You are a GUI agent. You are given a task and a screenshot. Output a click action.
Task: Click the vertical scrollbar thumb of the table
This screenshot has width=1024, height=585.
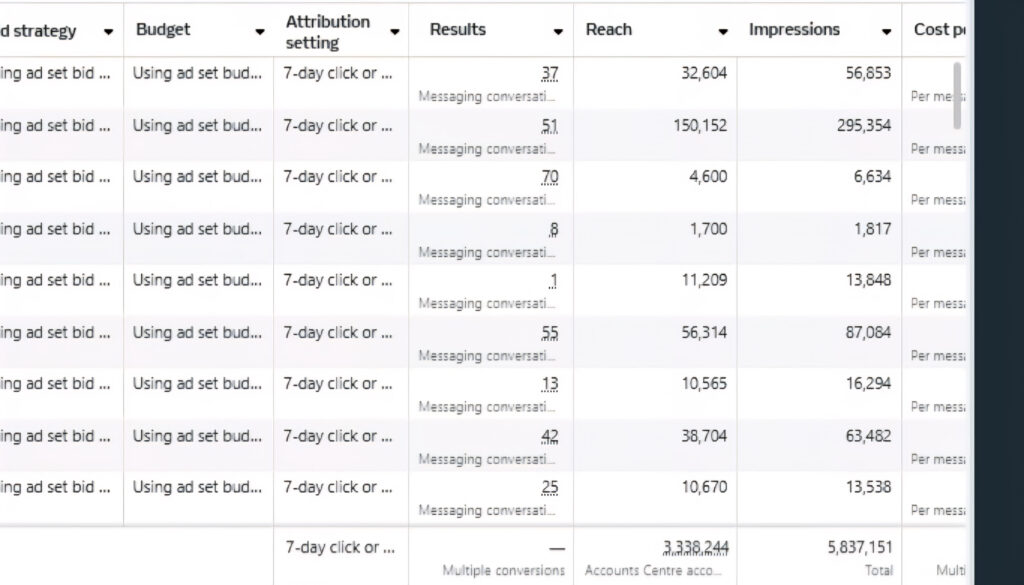coord(957,95)
